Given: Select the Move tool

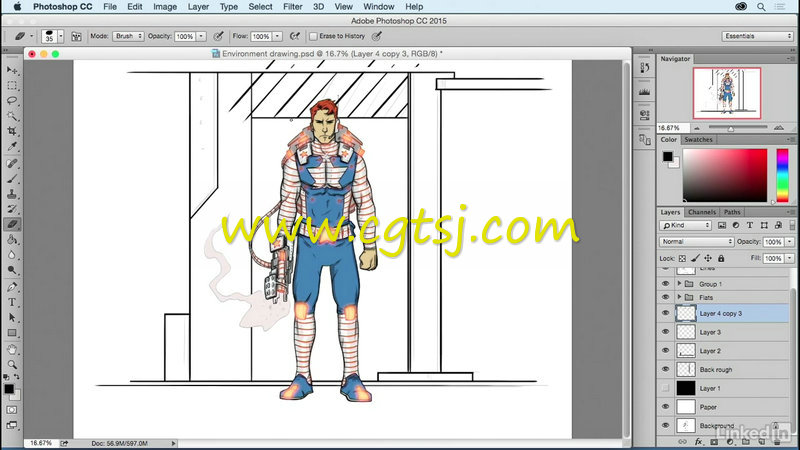Looking at the screenshot, I should (12, 70).
